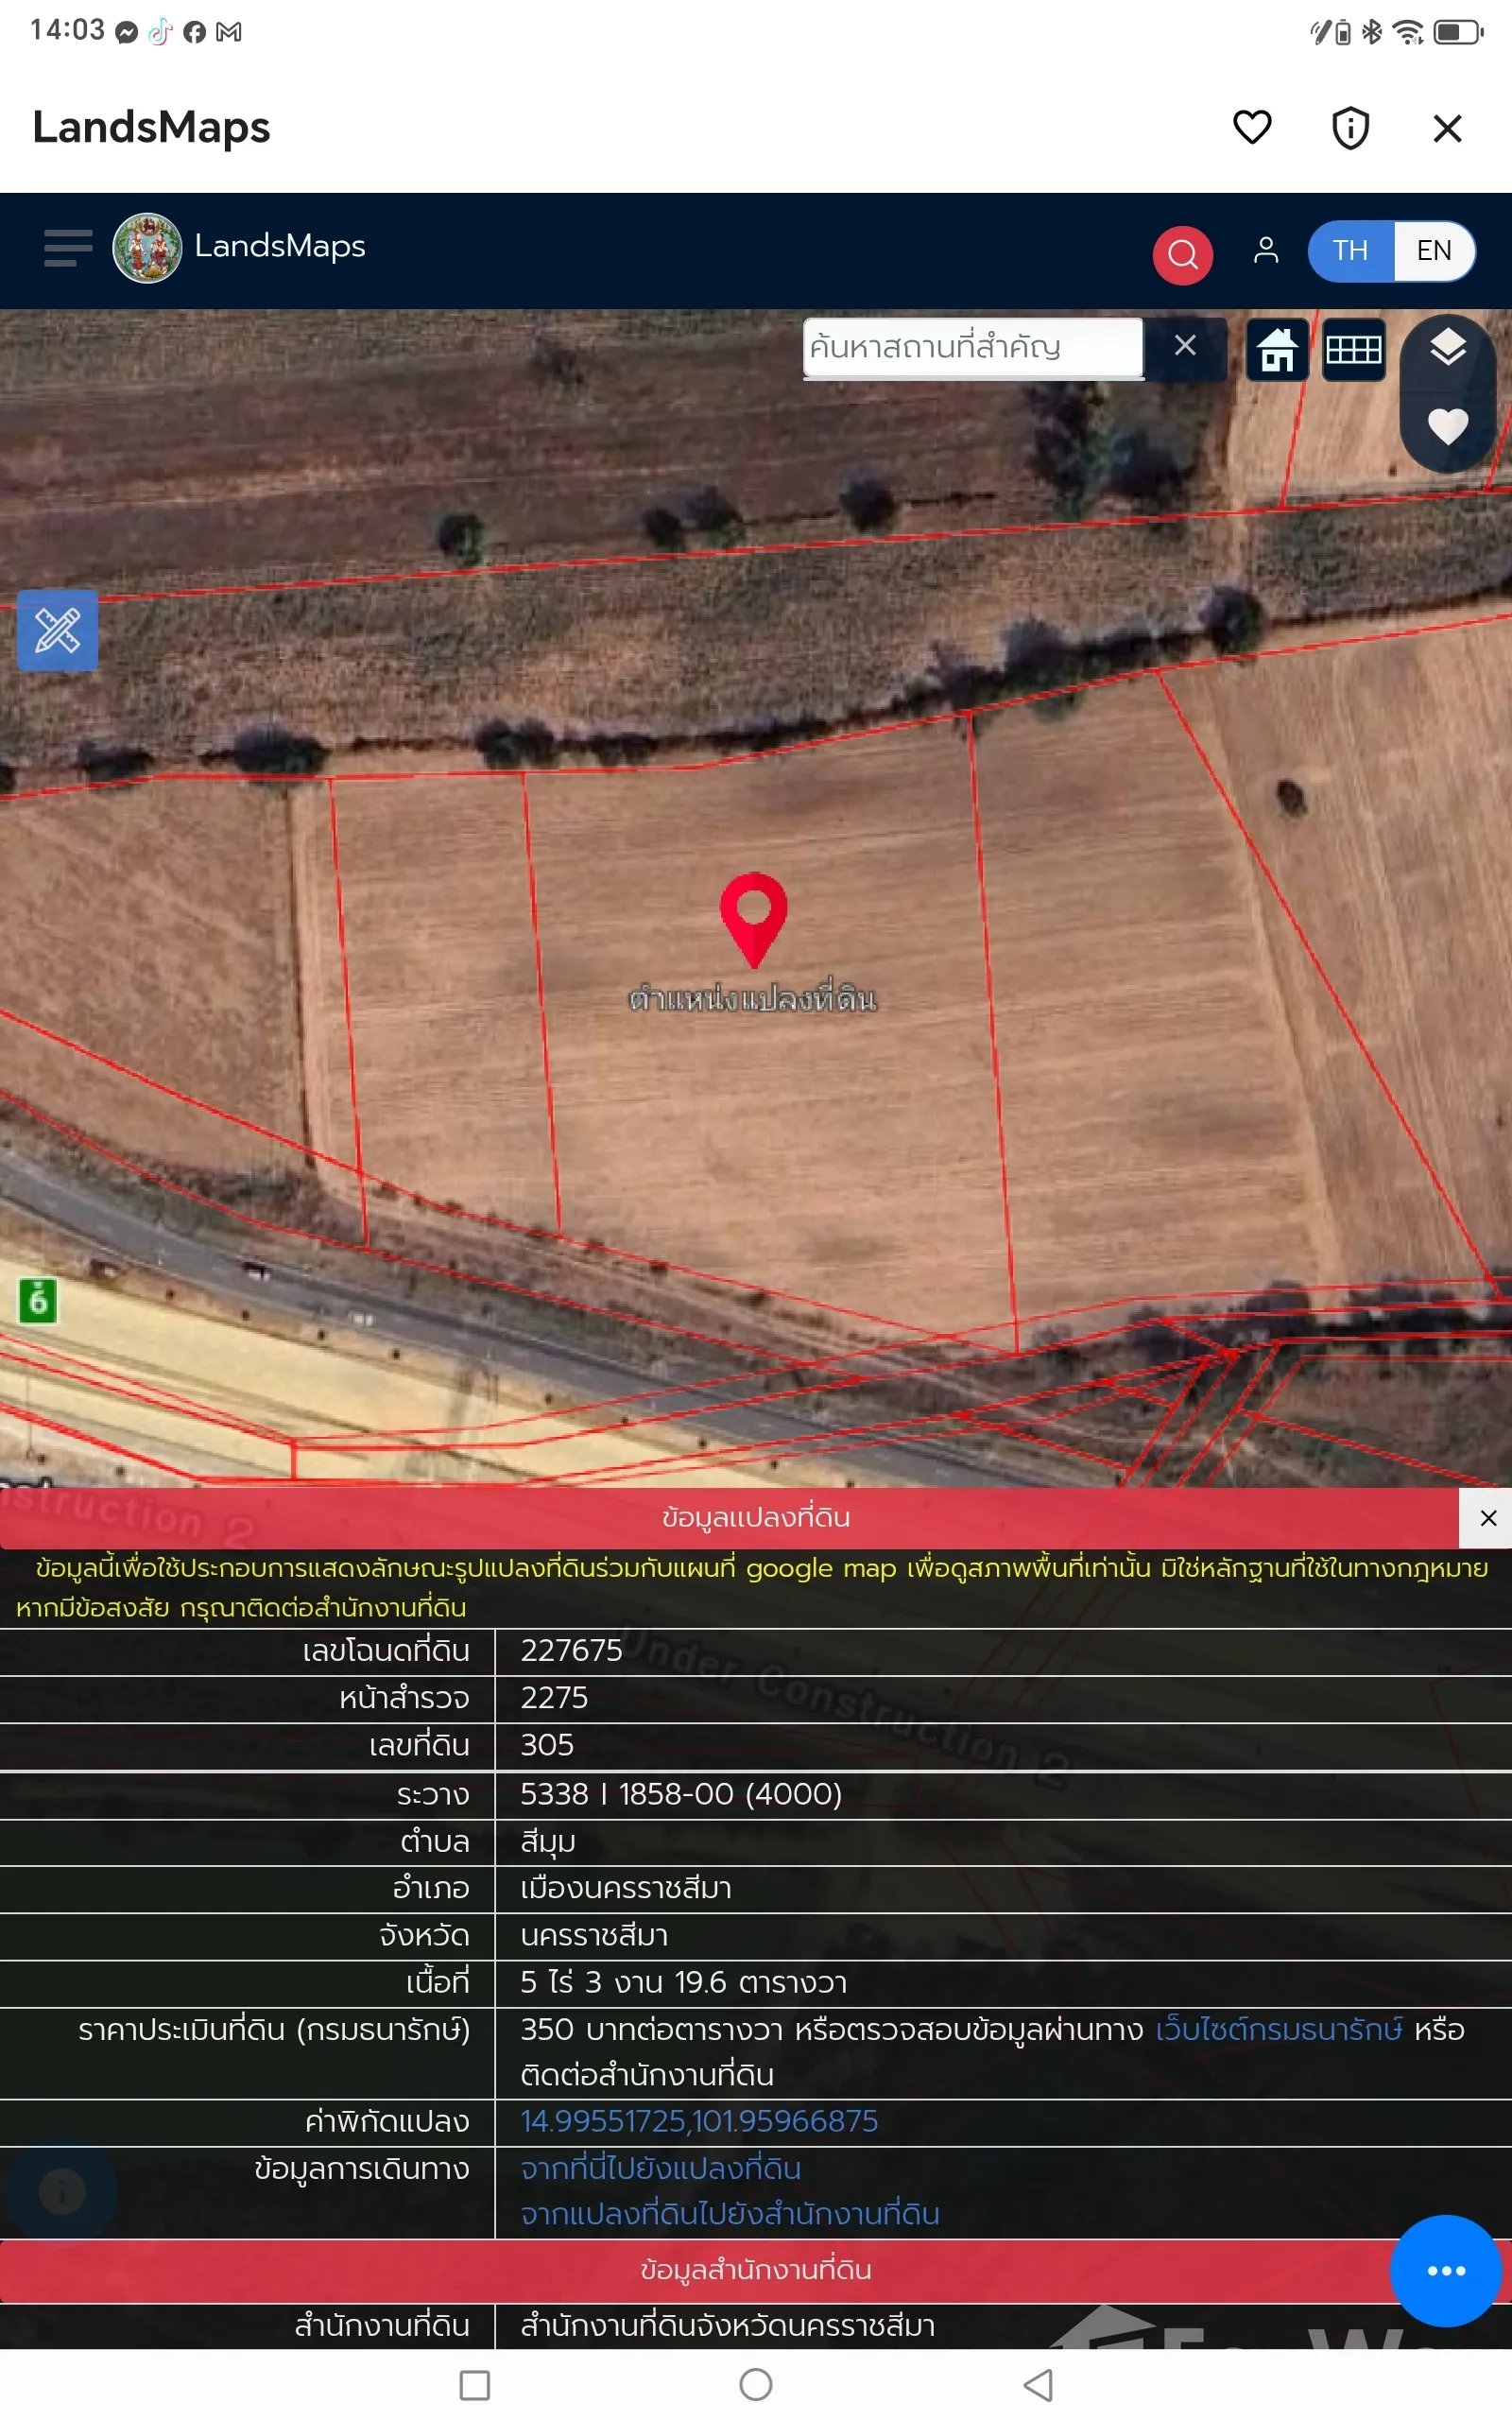The height and width of the screenshot is (2420, 1512).
Task: Select the ruler measurement tool
Action: [x=58, y=631]
